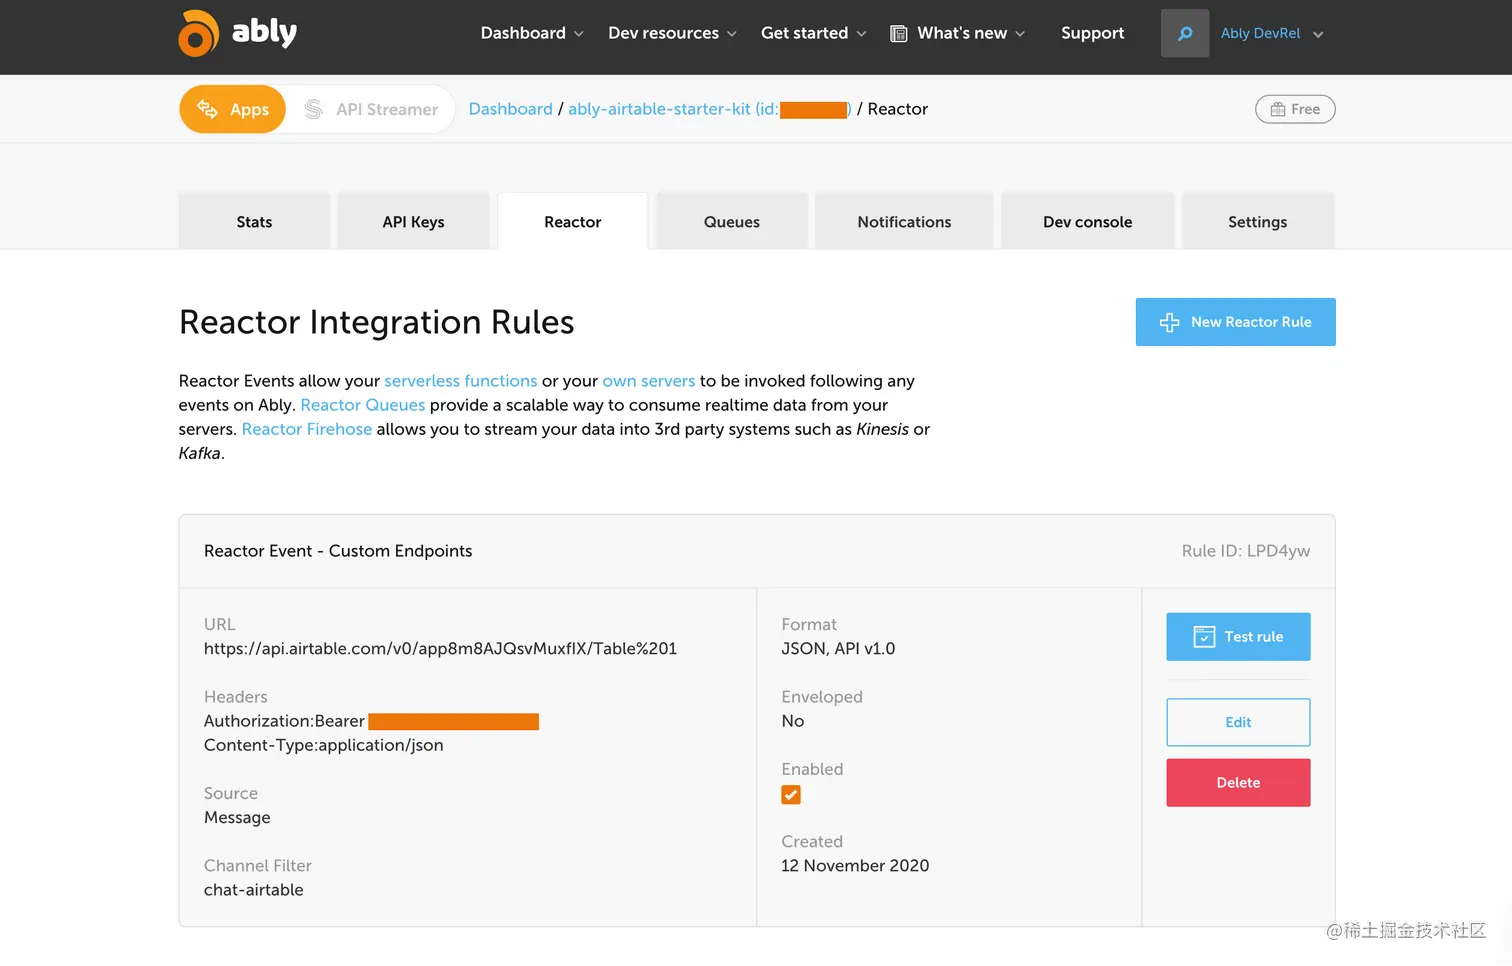This screenshot has height=966, width=1512.
Task: Click Reactor Event - Custom Endpoints heading
Action: [338, 551]
